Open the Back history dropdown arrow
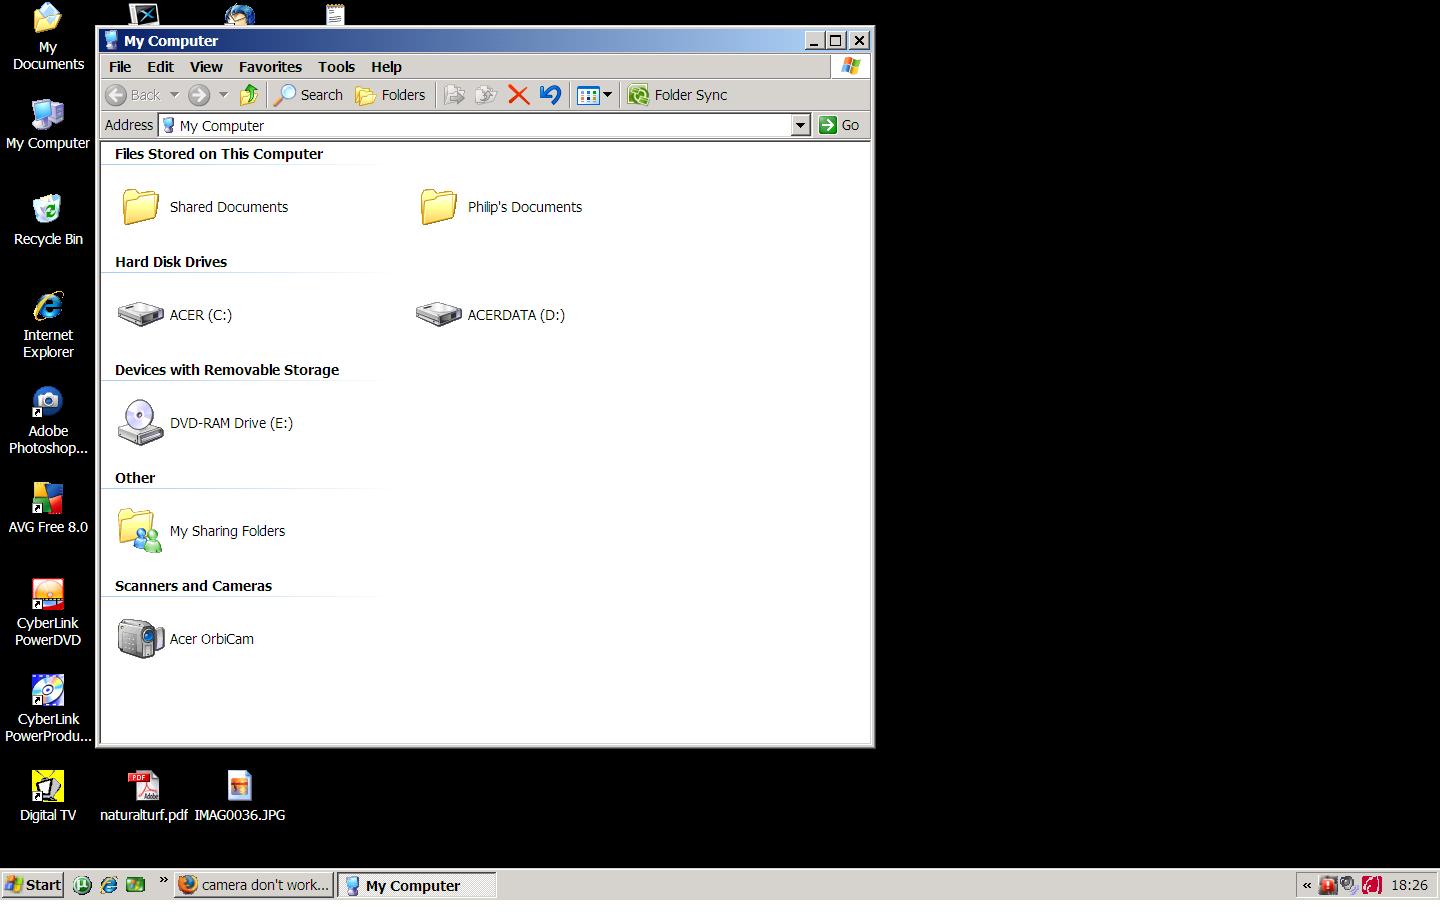This screenshot has height=914, width=1440. [174, 95]
